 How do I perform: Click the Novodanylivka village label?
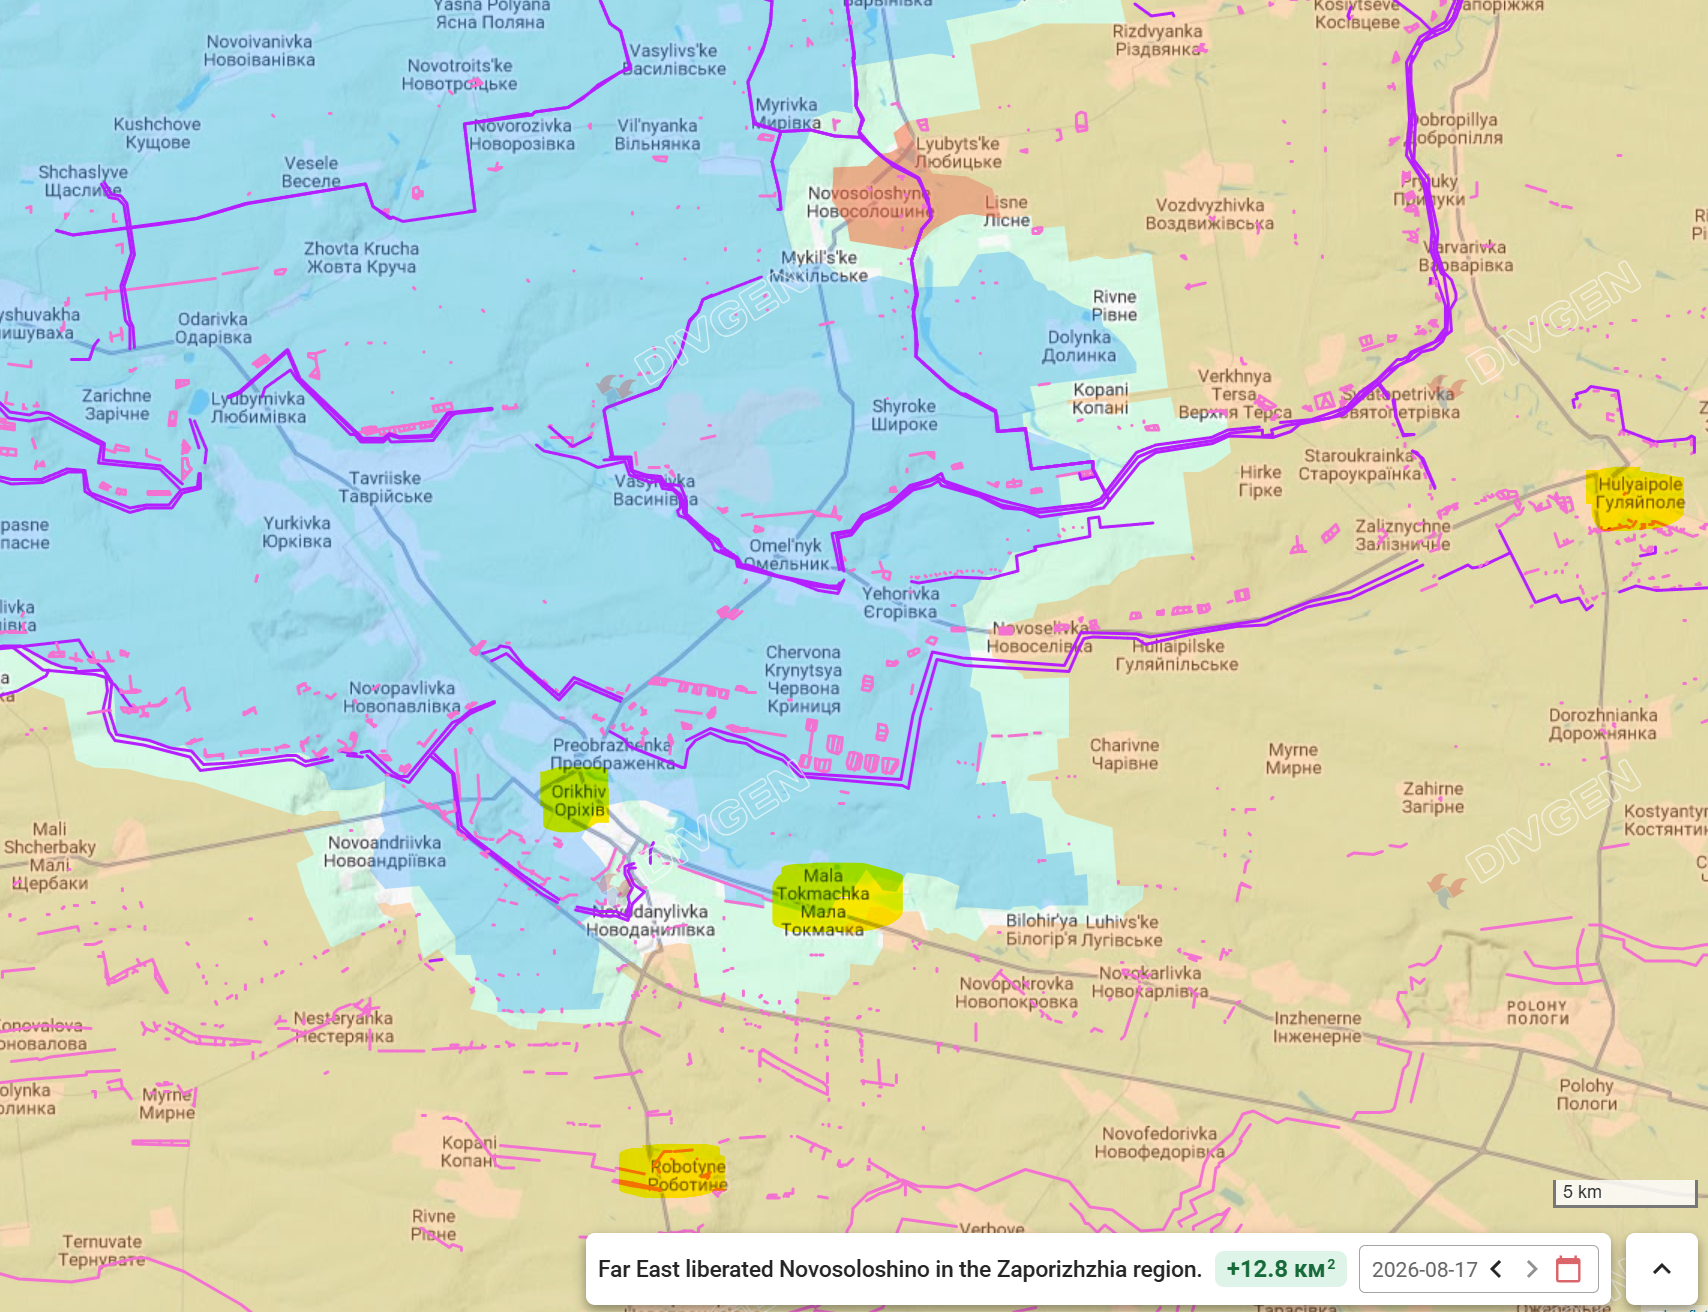(650, 921)
